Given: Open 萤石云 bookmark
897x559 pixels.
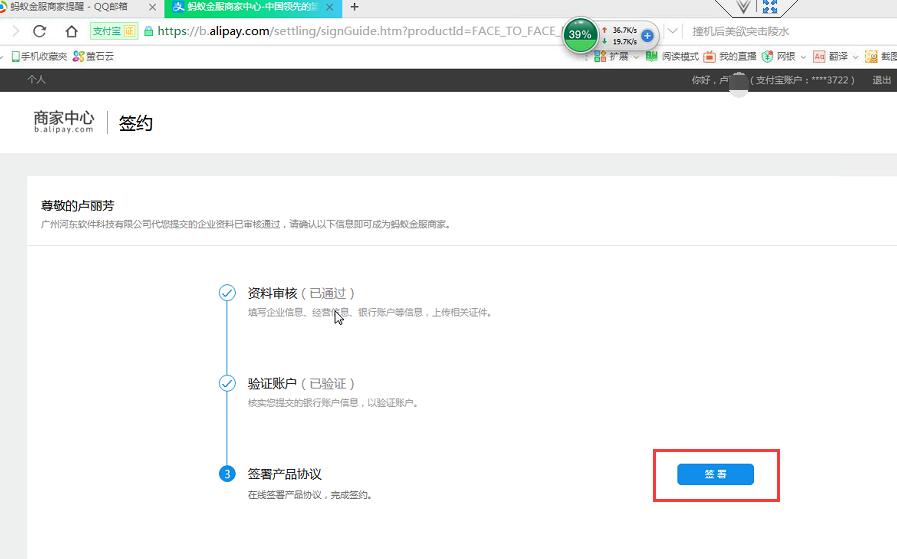Looking at the screenshot, I should 93,56.
